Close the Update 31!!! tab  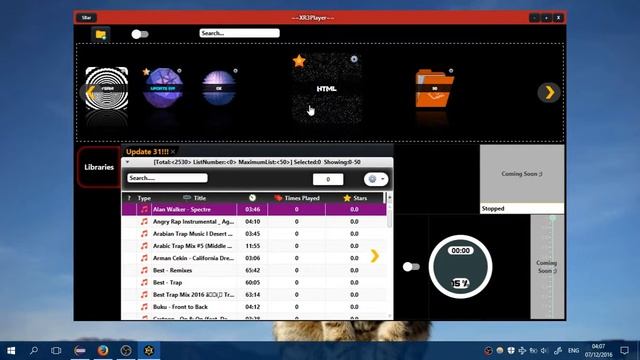coord(173,151)
